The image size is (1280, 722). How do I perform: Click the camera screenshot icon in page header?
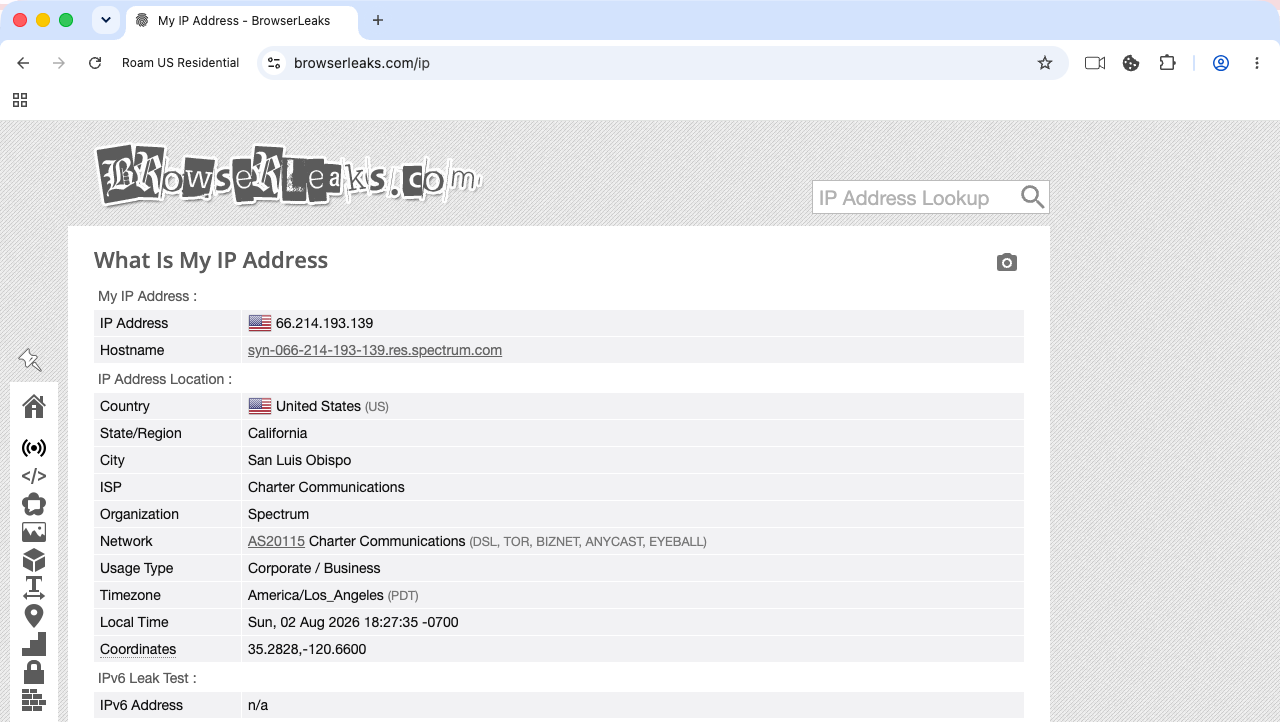pos(1007,262)
